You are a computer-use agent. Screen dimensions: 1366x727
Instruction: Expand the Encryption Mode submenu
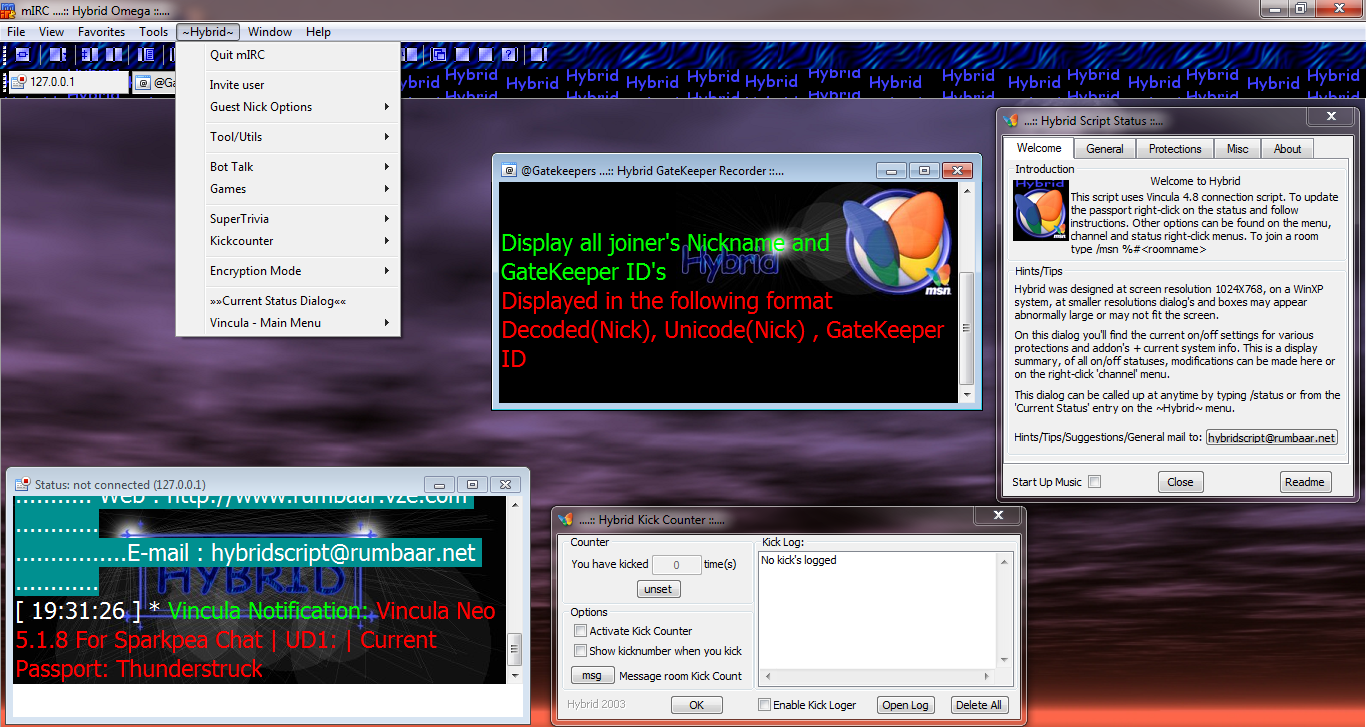click(x=288, y=271)
